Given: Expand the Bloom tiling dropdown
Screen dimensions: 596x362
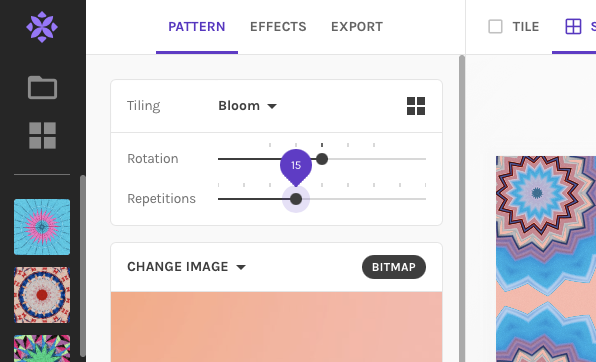Looking at the screenshot, I should [272, 106].
